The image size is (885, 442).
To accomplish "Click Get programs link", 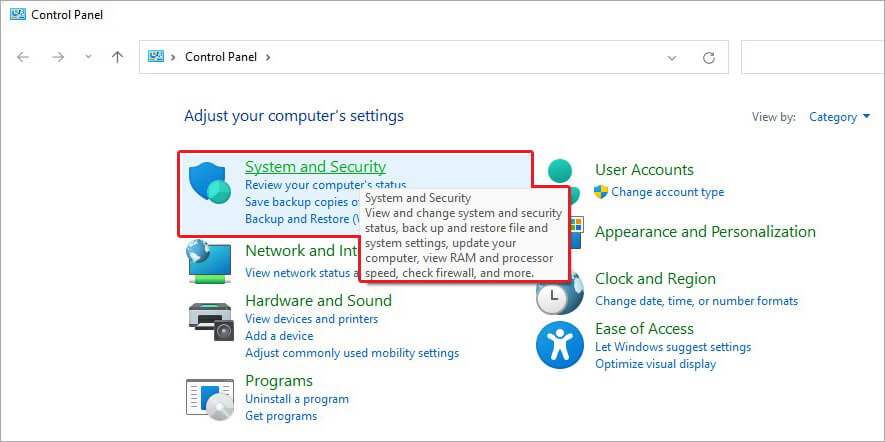I will point(281,416).
